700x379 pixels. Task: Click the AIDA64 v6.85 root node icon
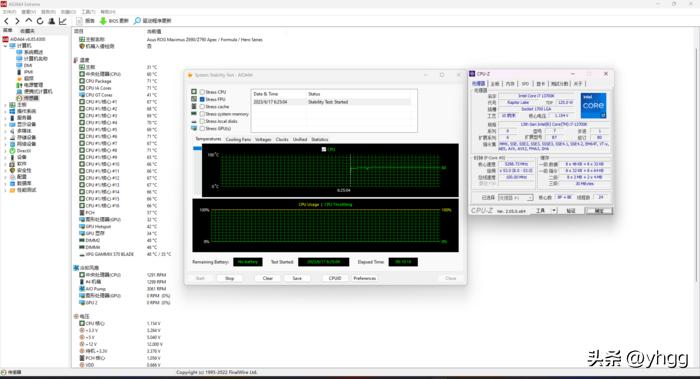pyautogui.click(x=5, y=39)
